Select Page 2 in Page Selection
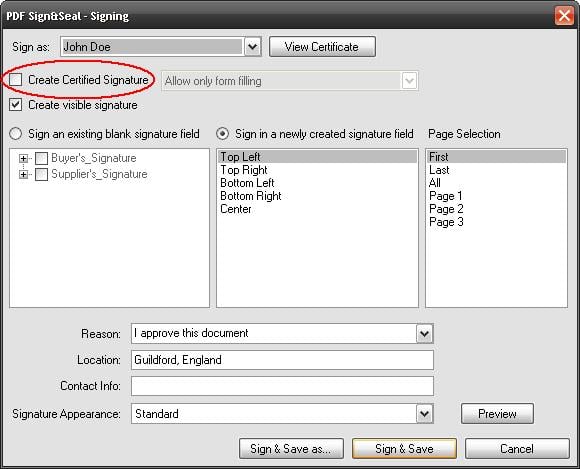580x469 pixels. (x=496, y=209)
